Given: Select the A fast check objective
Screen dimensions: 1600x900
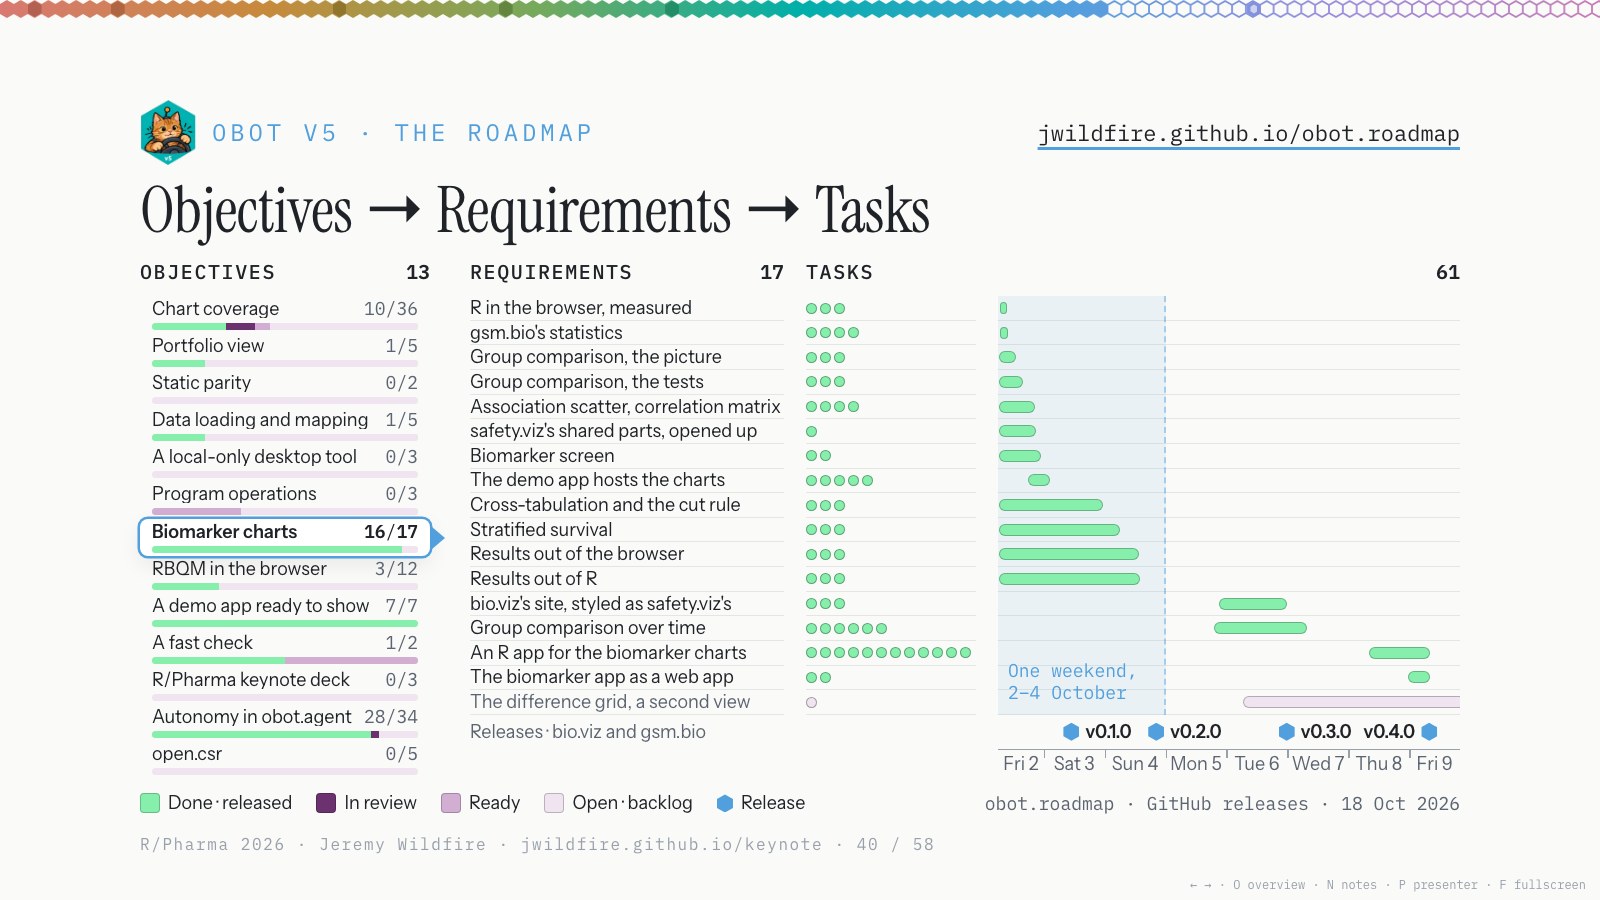Looking at the screenshot, I should click(284, 647).
